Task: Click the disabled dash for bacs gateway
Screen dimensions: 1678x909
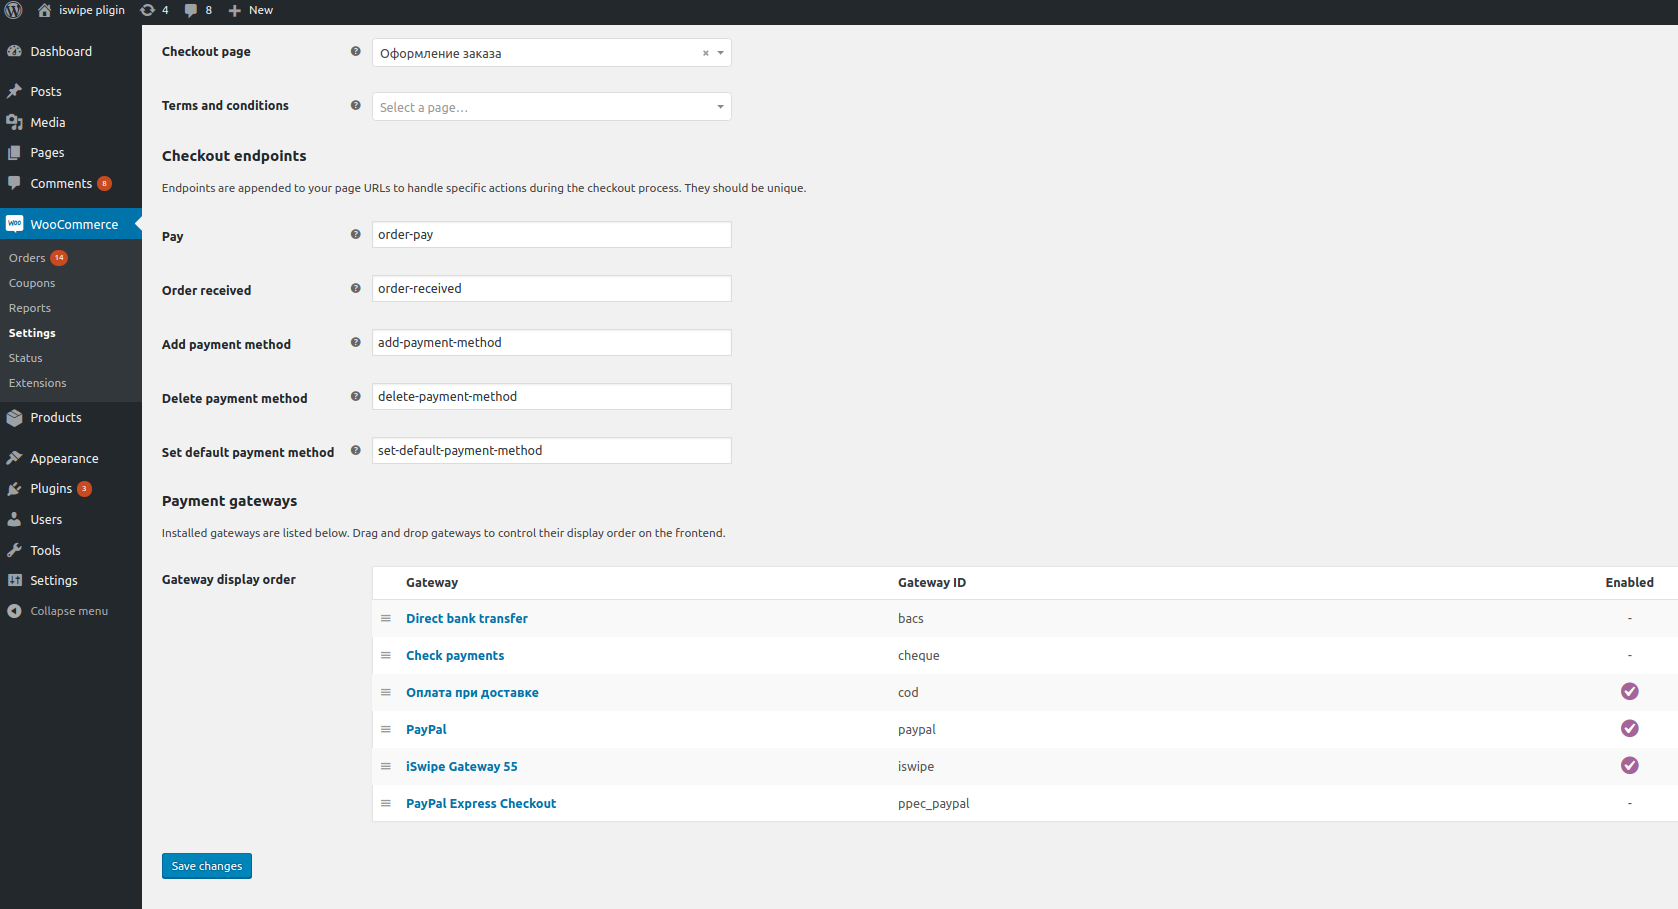Action: coord(1629,619)
